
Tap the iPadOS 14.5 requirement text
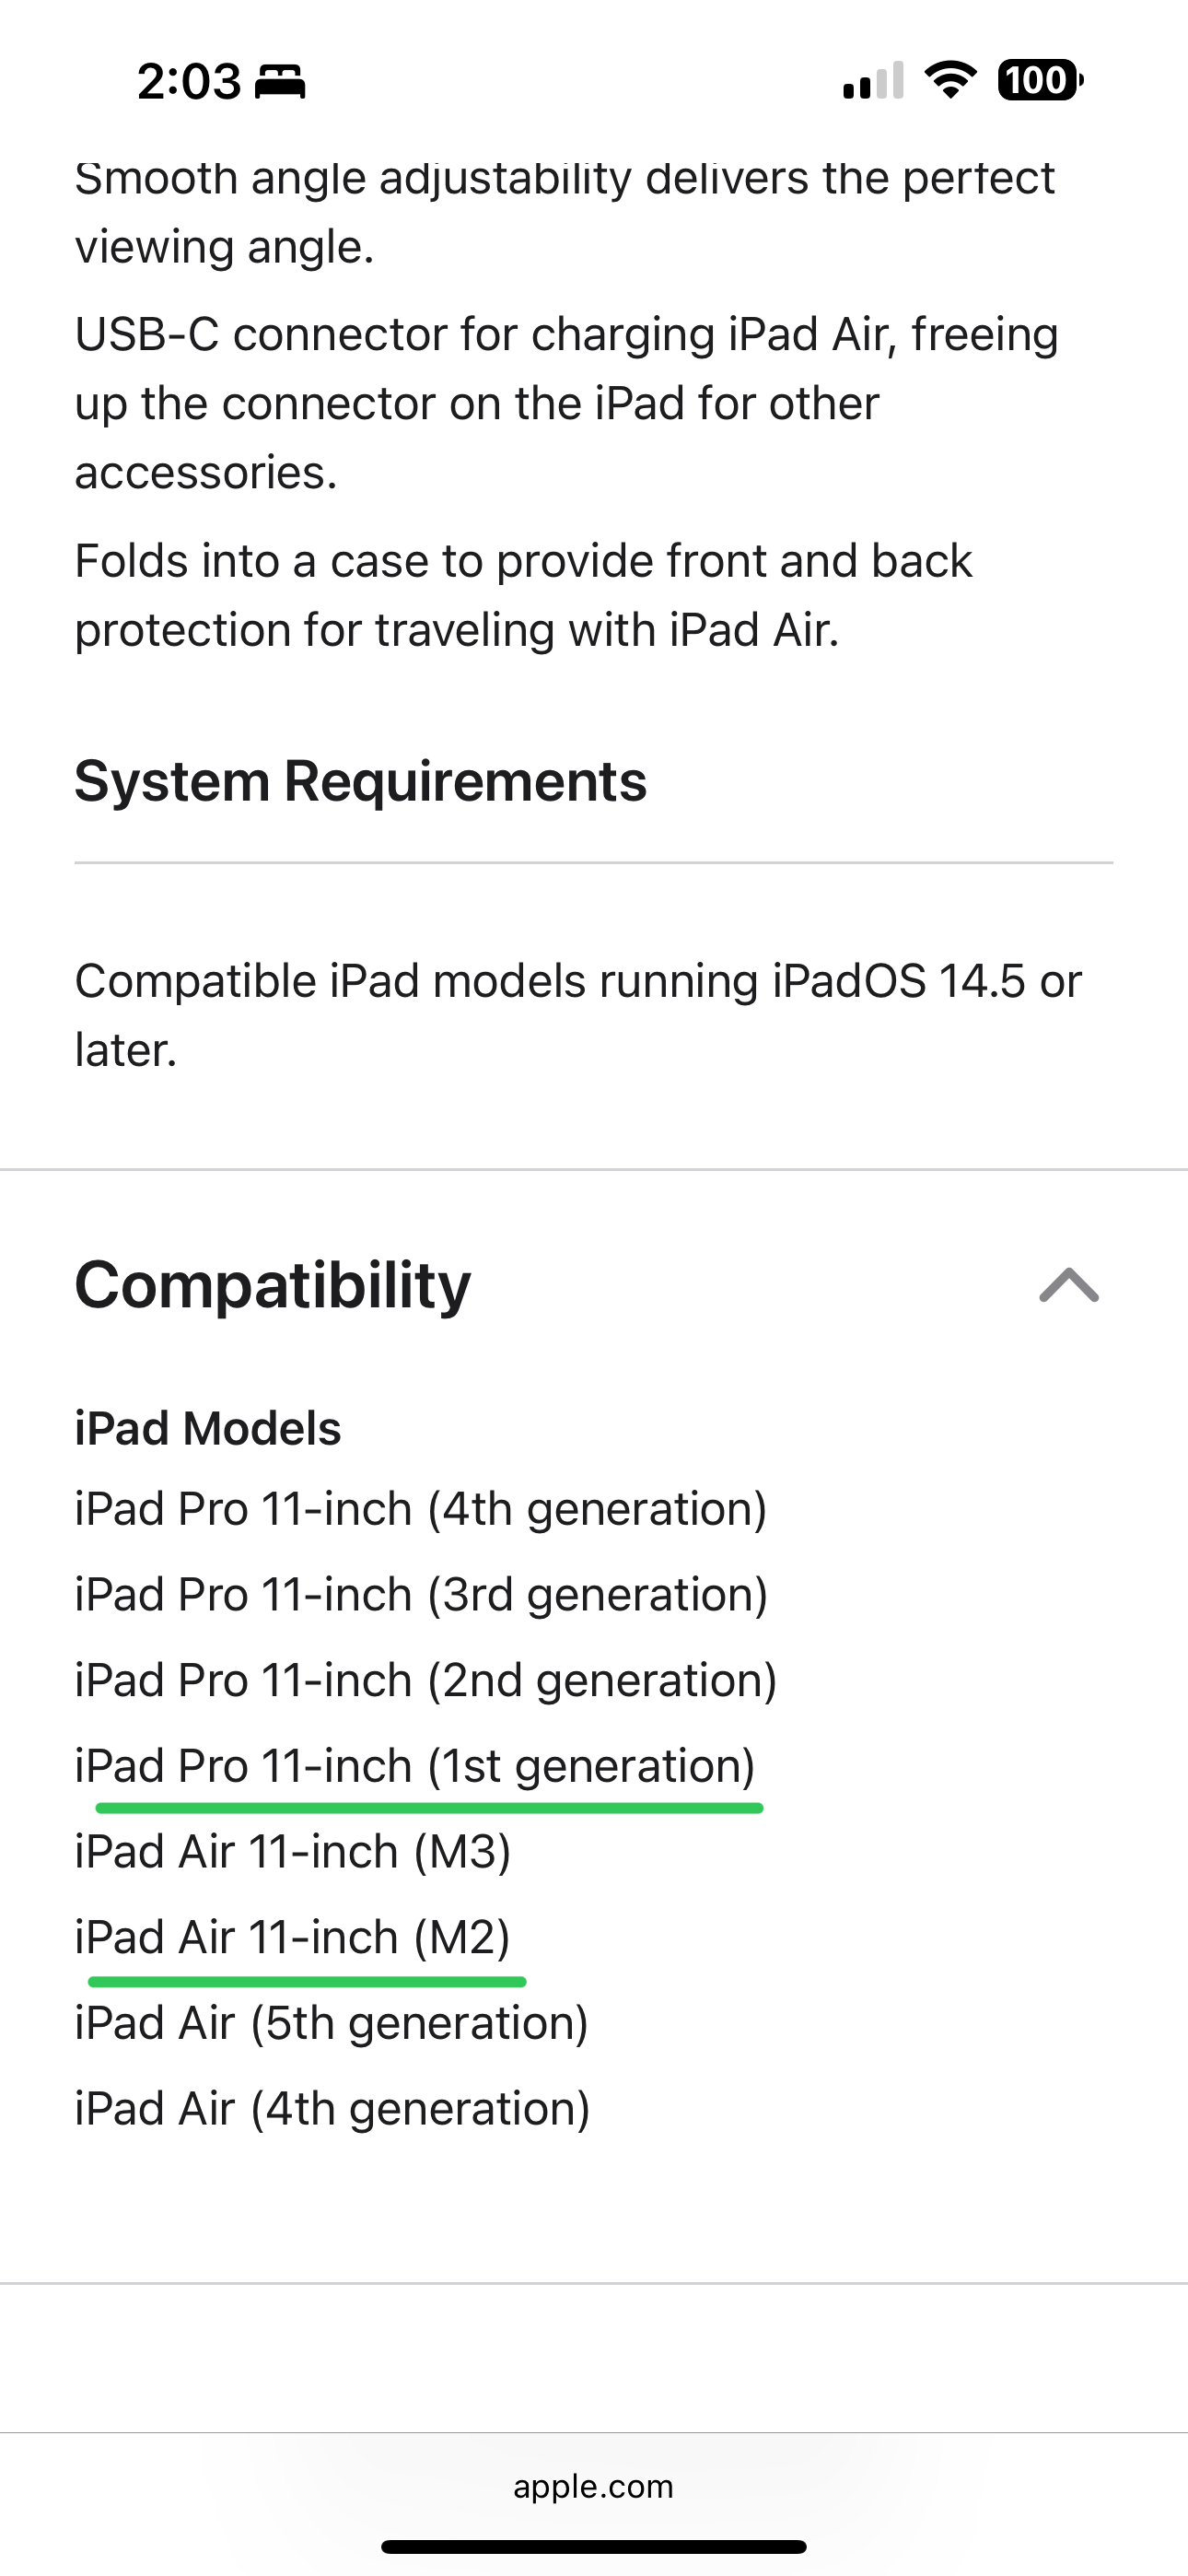pos(578,1015)
